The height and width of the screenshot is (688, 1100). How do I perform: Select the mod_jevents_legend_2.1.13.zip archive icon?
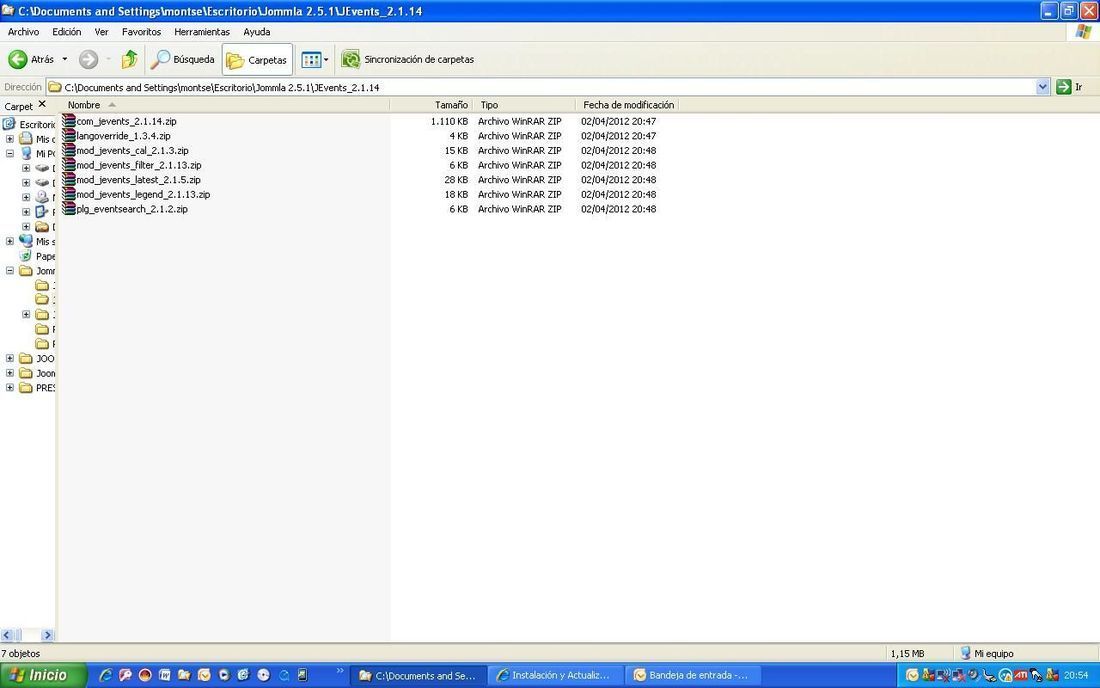(x=69, y=194)
